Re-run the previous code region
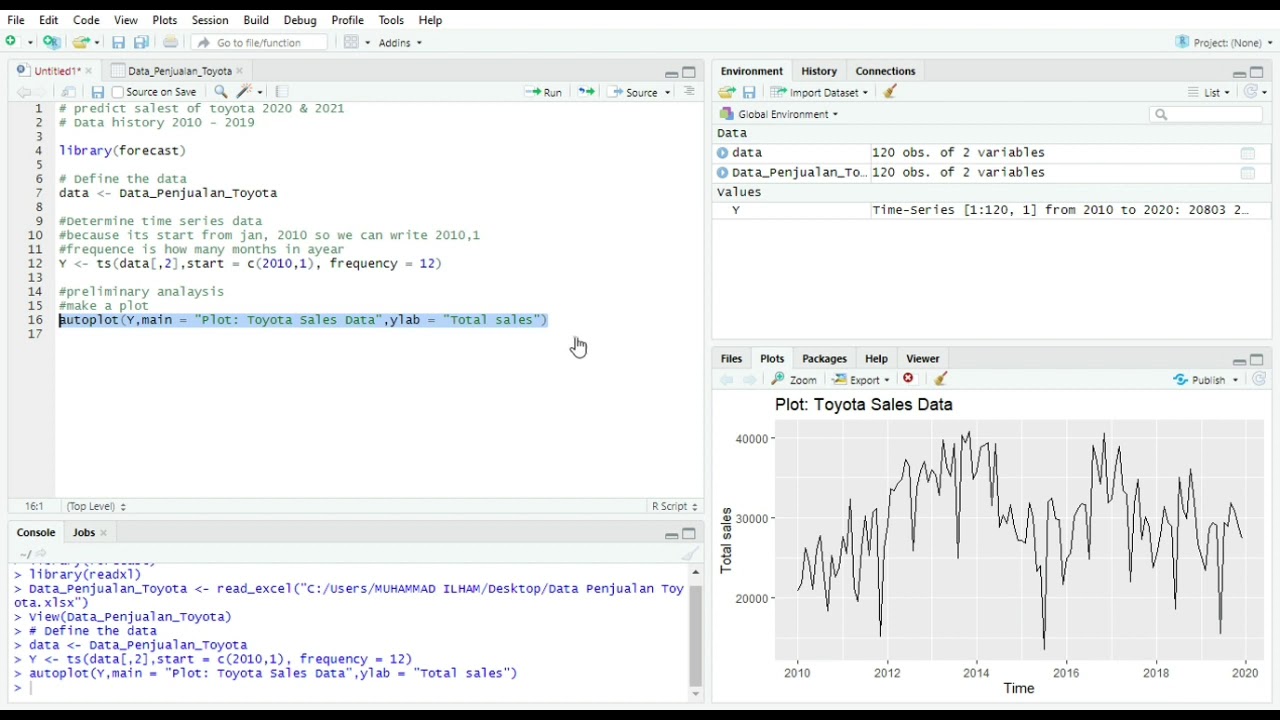The height and width of the screenshot is (720, 1280). pos(586,92)
